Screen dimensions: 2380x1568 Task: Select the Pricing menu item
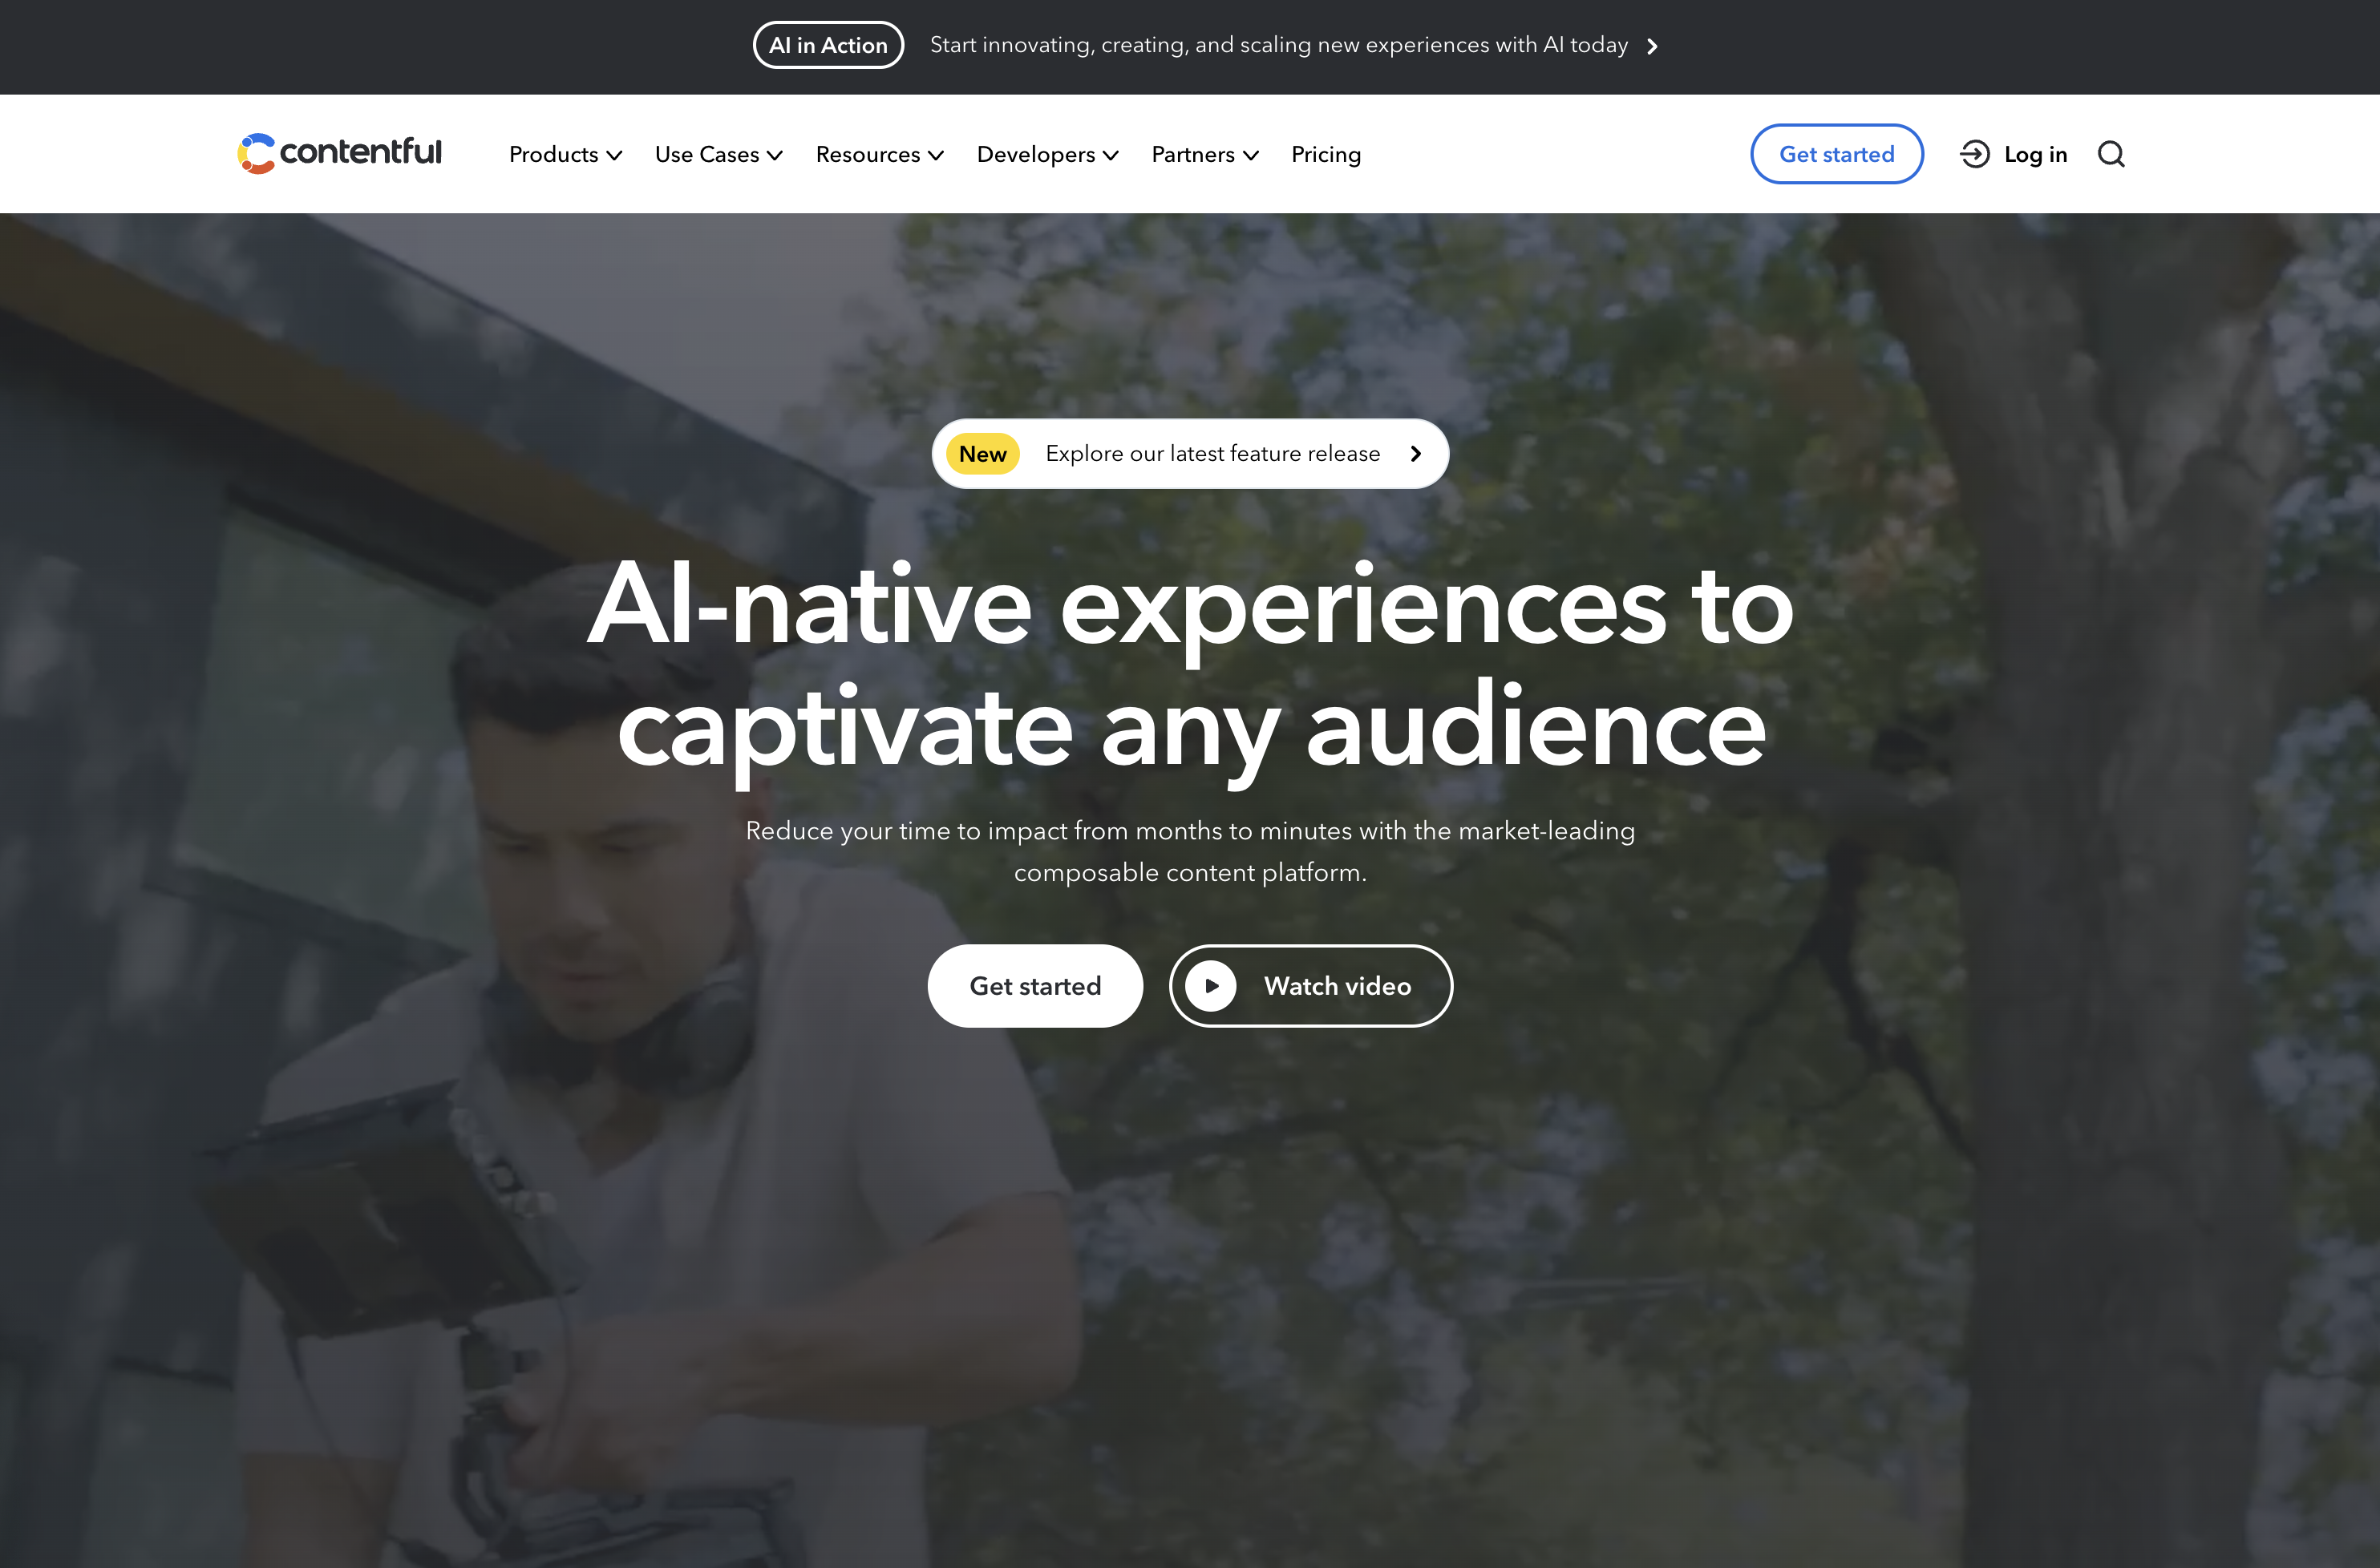(1325, 154)
